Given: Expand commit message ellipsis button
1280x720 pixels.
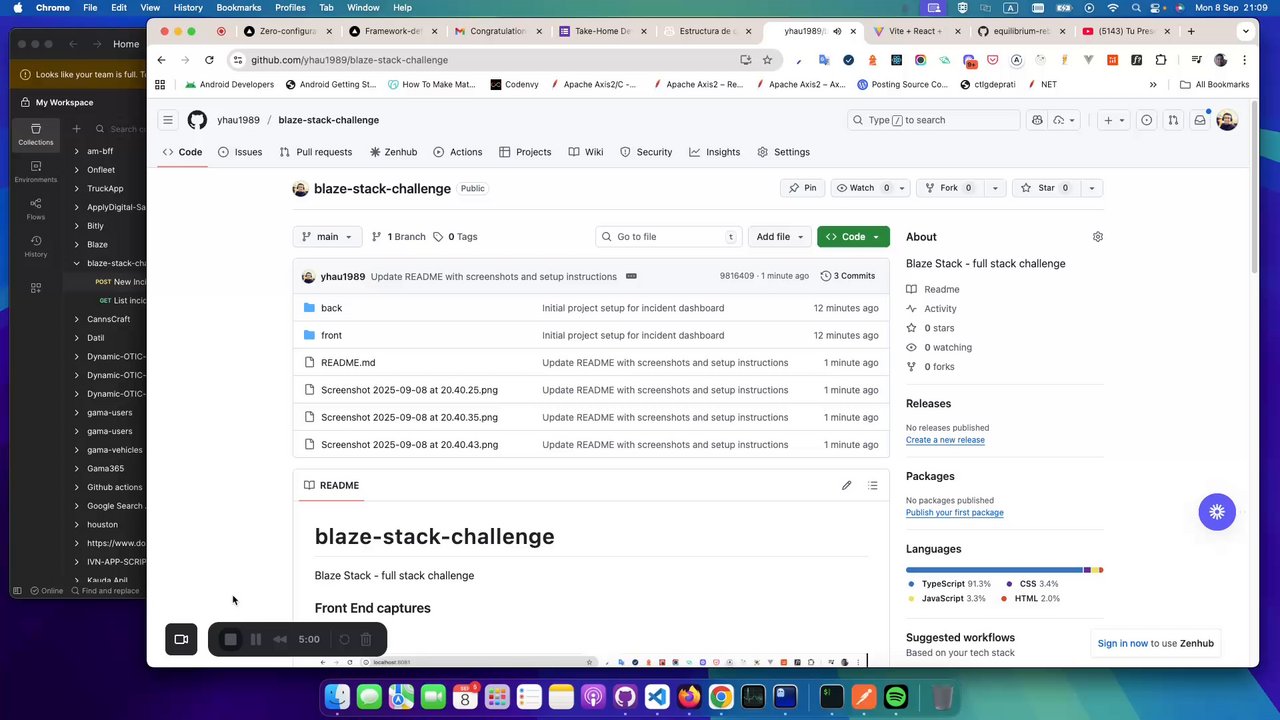Looking at the screenshot, I should click(x=631, y=276).
